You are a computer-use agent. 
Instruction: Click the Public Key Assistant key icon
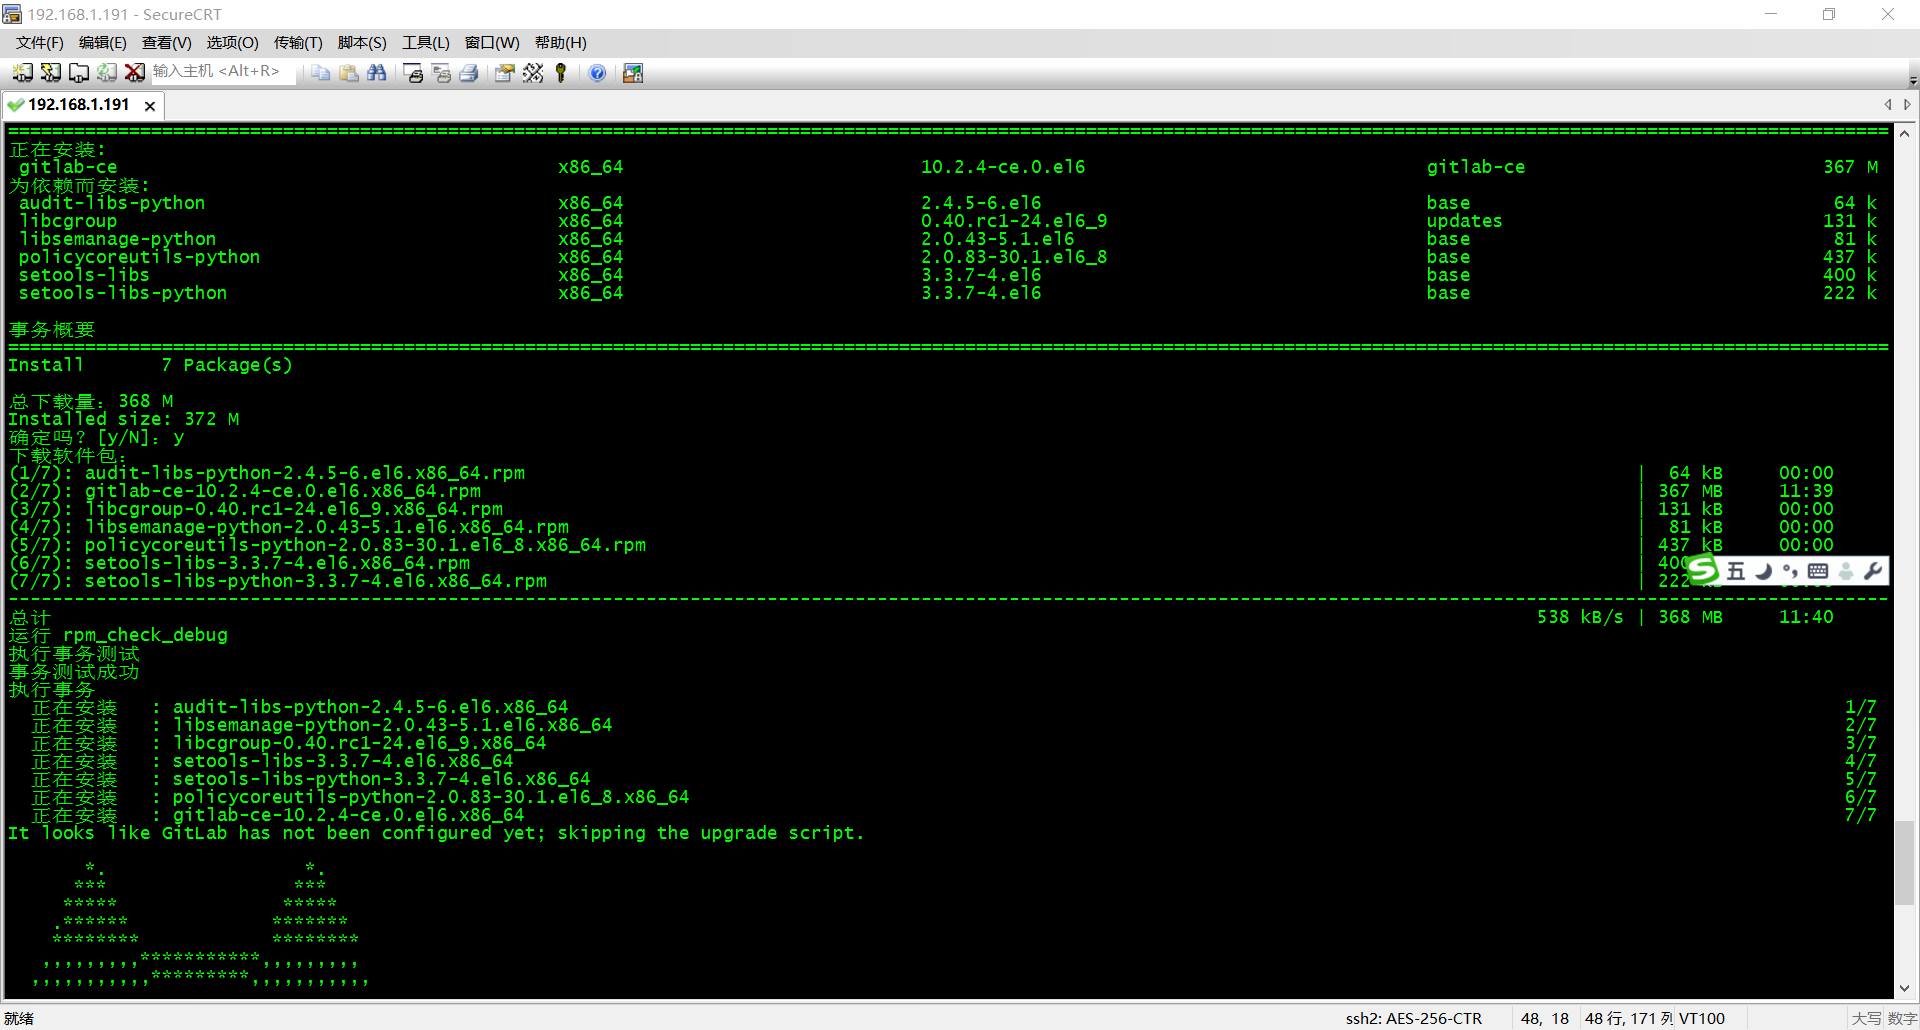[561, 72]
